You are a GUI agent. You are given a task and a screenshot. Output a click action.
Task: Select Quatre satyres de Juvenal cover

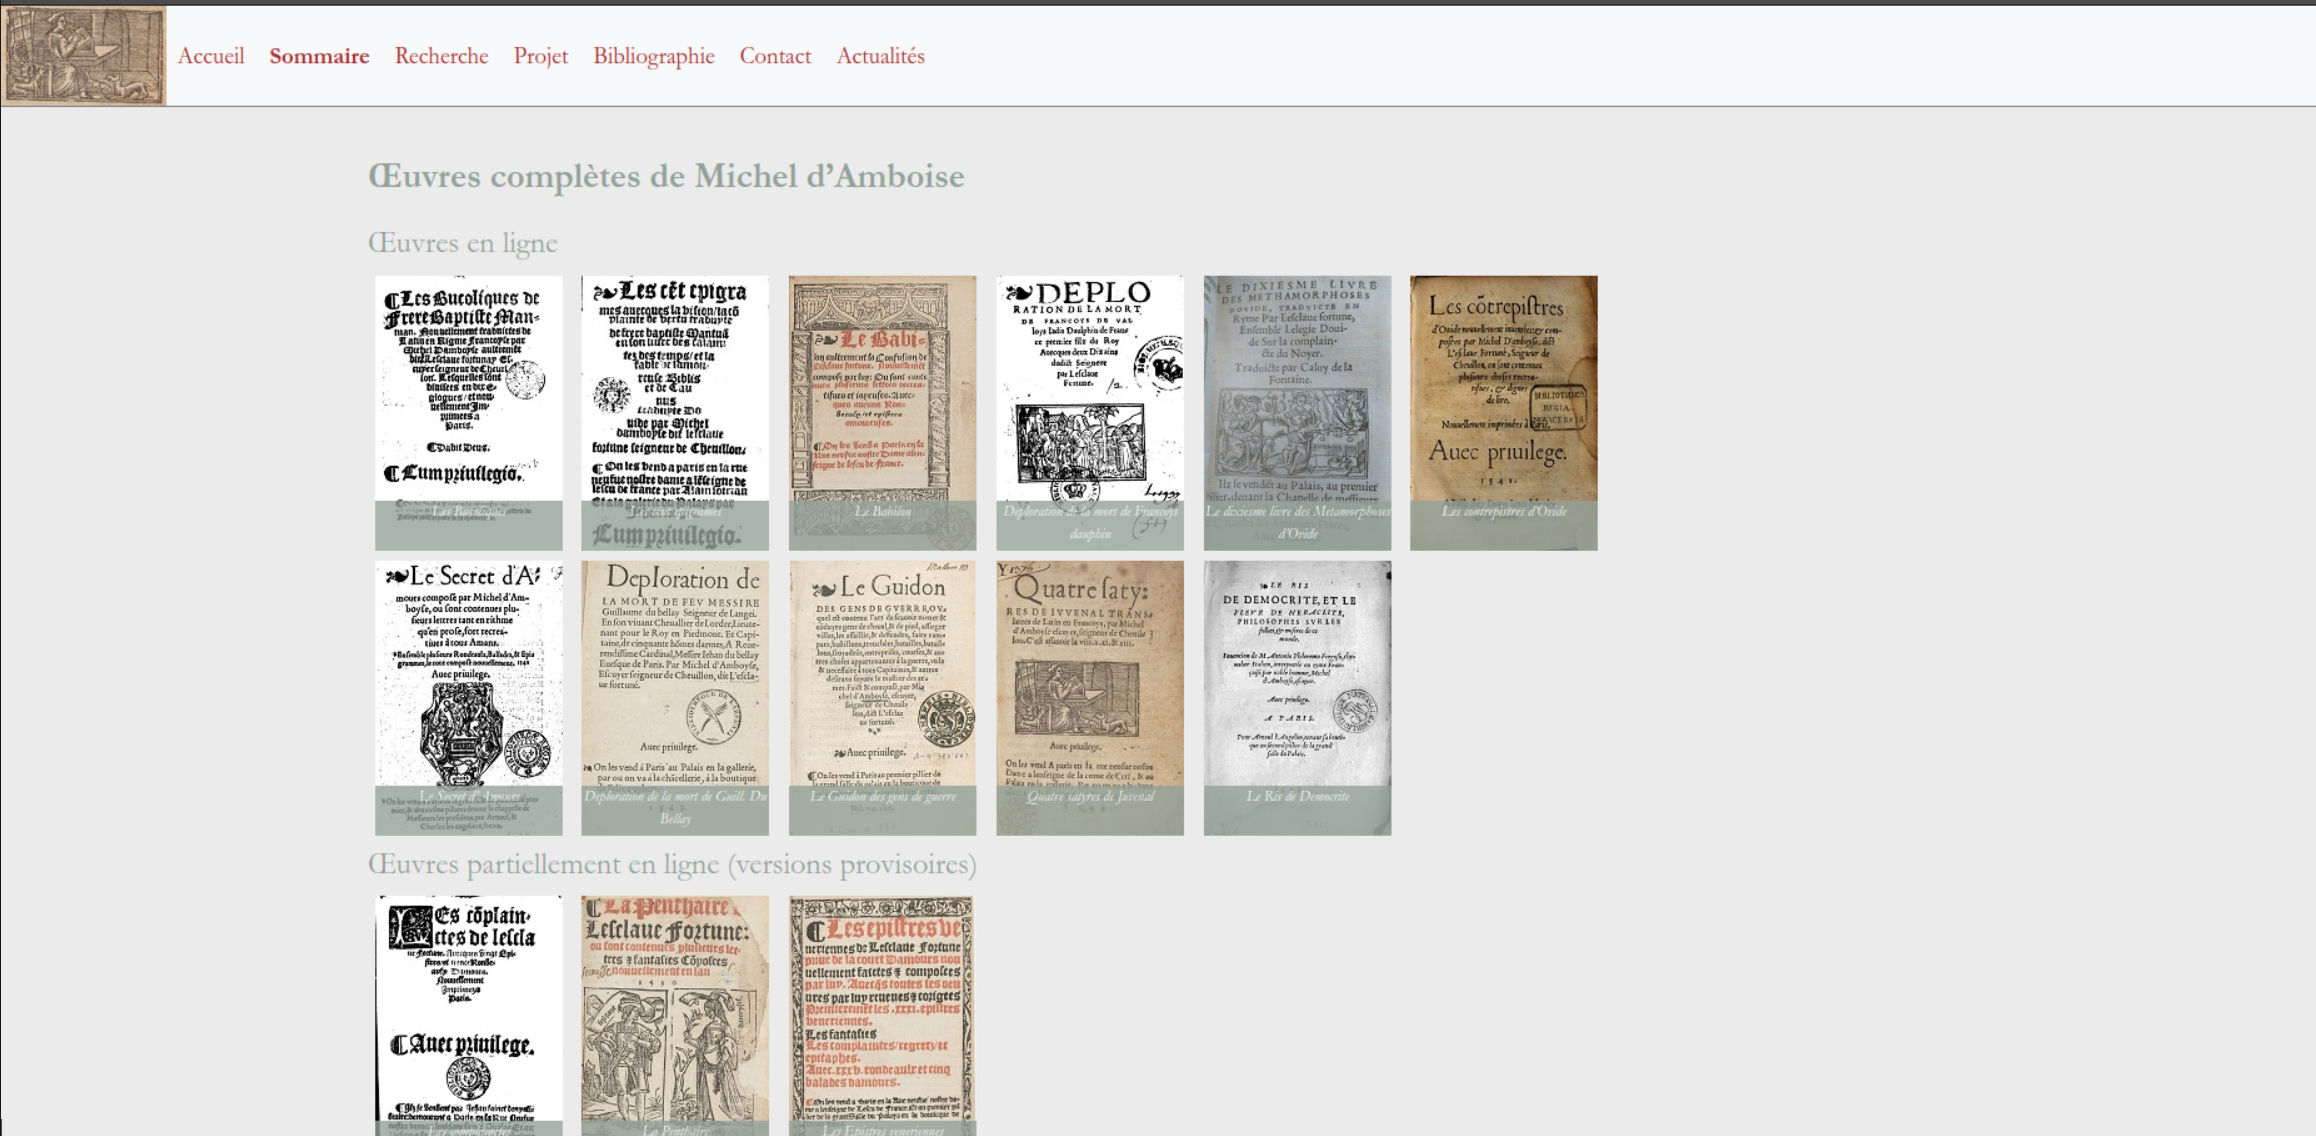point(1090,698)
